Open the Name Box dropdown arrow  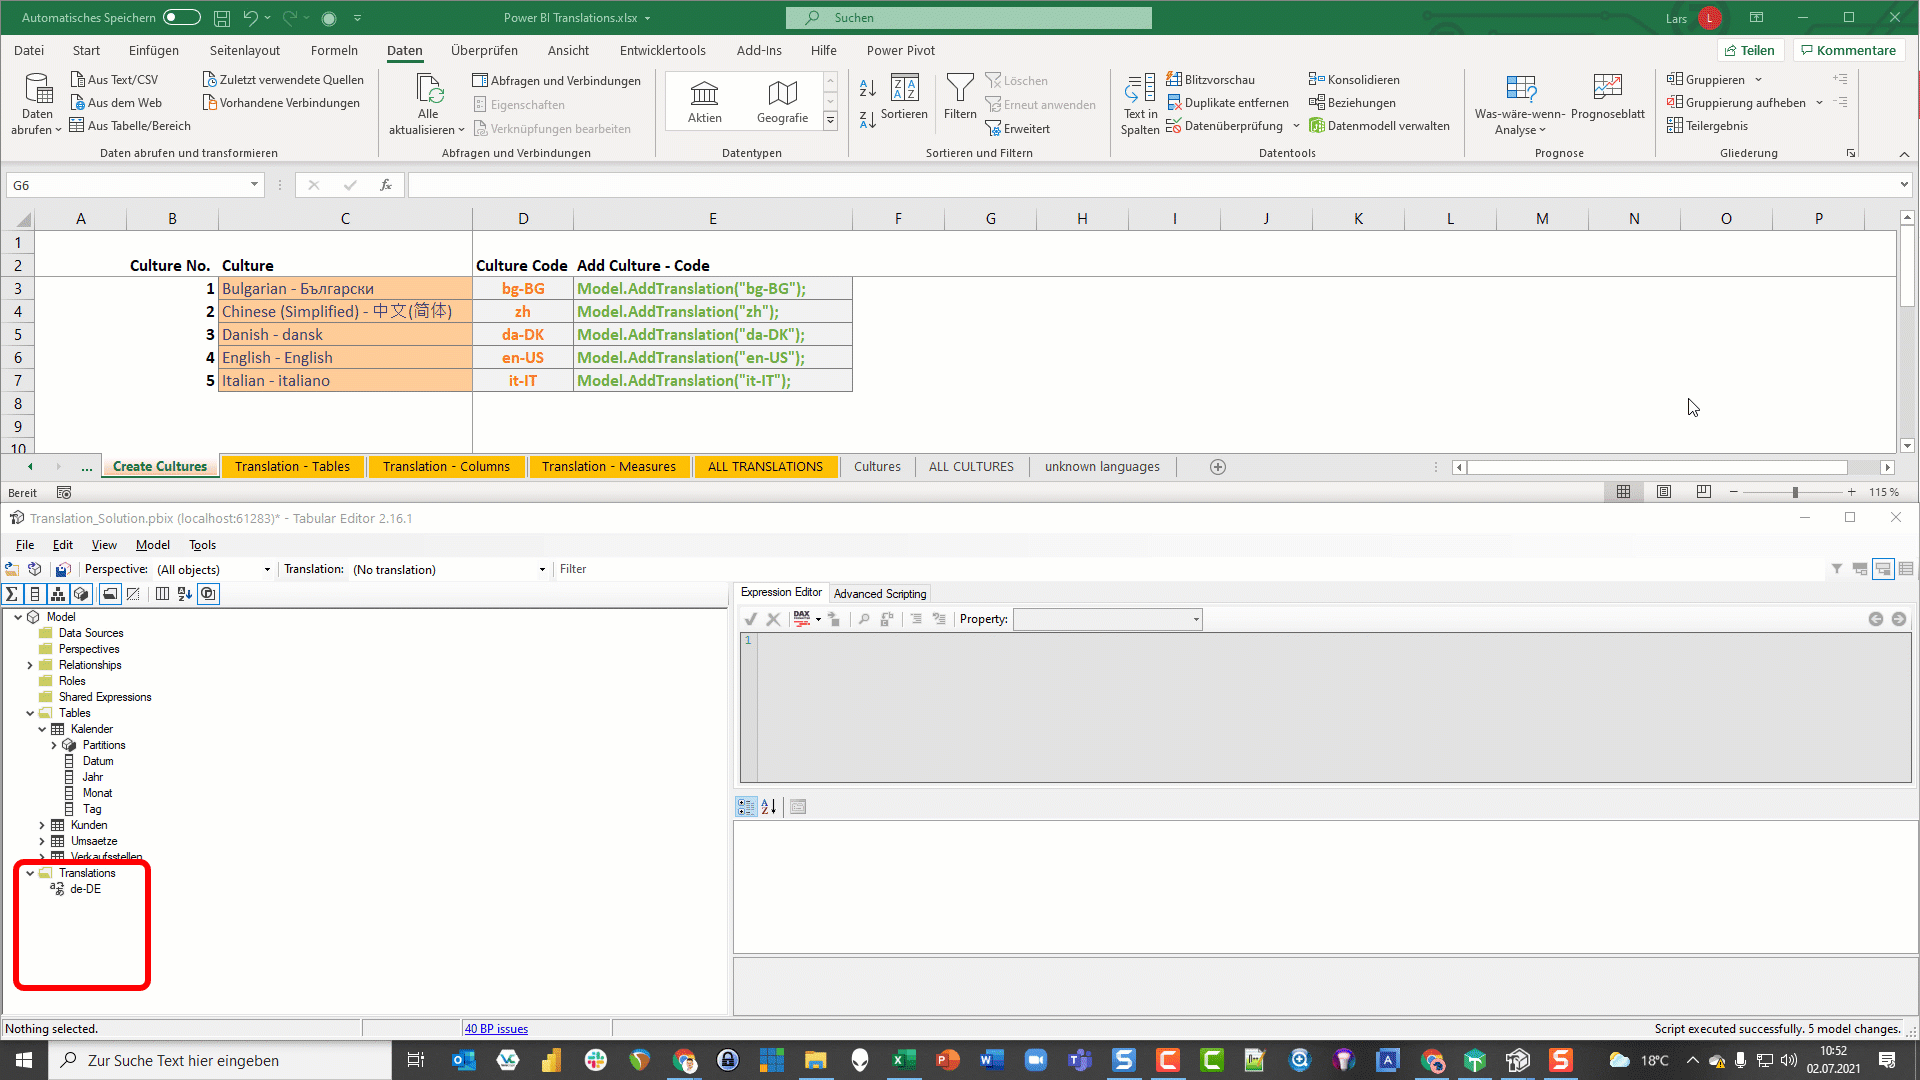point(254,185)
